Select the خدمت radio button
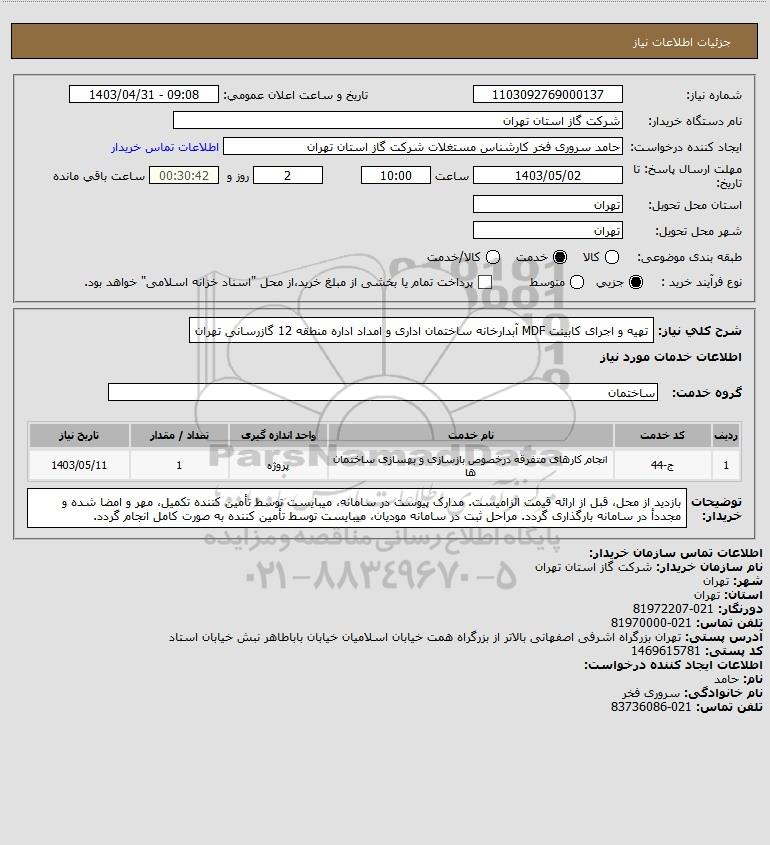Screen dimensions: 770x845 pyautogui.click(x=560, y=258)
